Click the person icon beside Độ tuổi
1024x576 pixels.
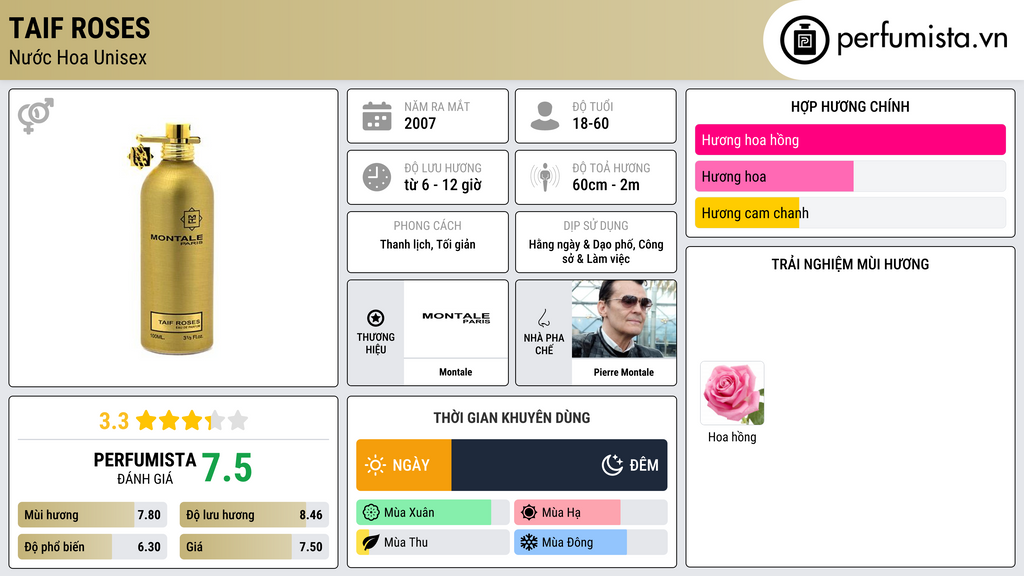(x=545, y=116)
